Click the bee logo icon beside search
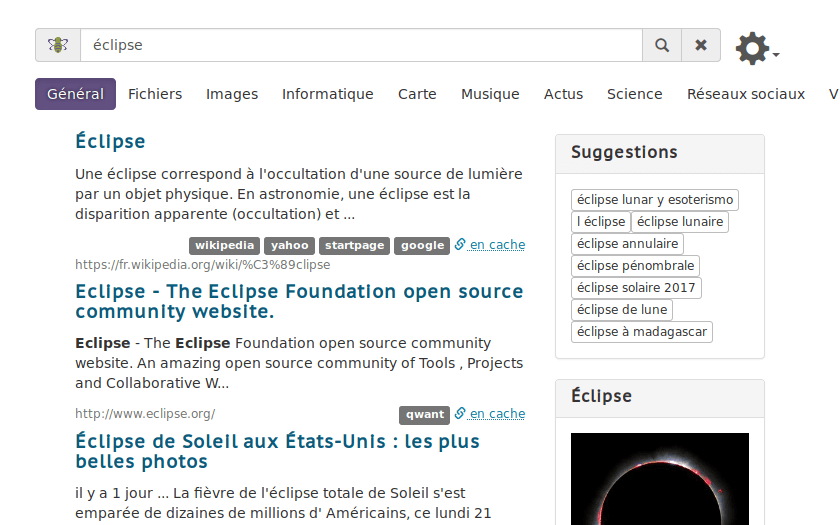Viewport: 840px width, 525px height. click(x=58, y=45)
